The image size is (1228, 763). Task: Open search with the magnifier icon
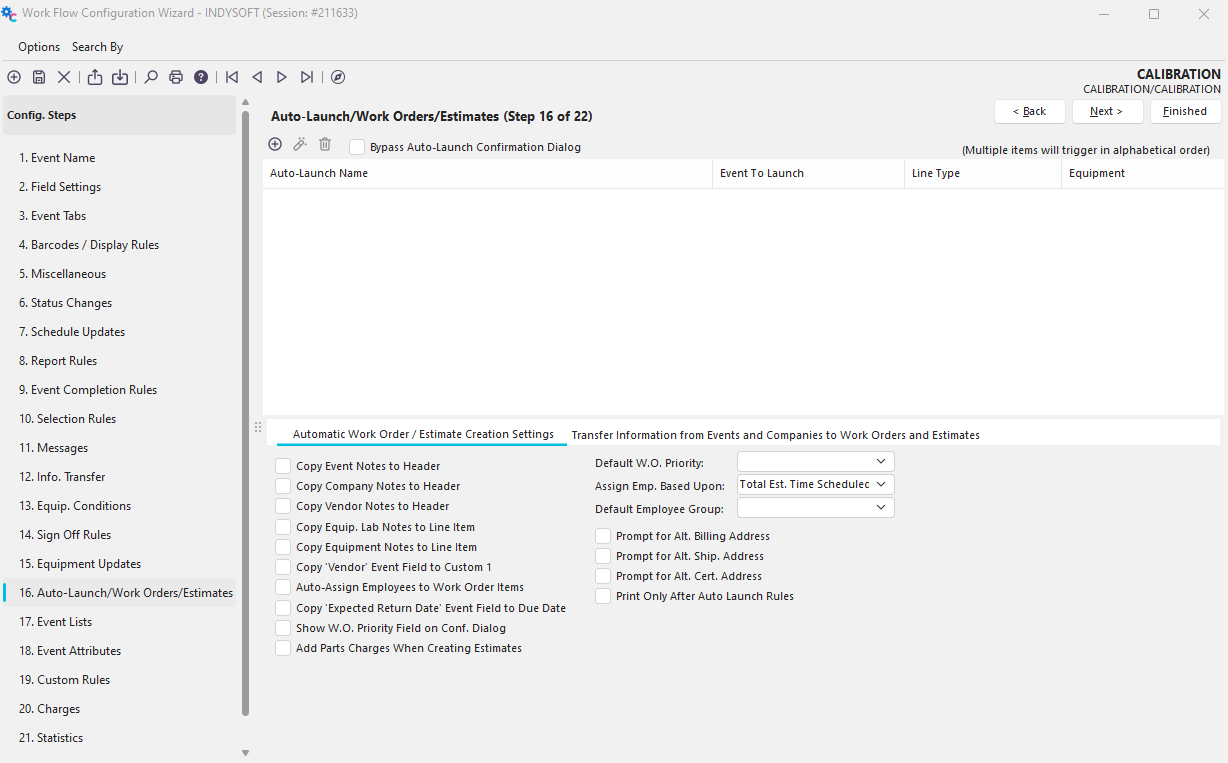151,77
